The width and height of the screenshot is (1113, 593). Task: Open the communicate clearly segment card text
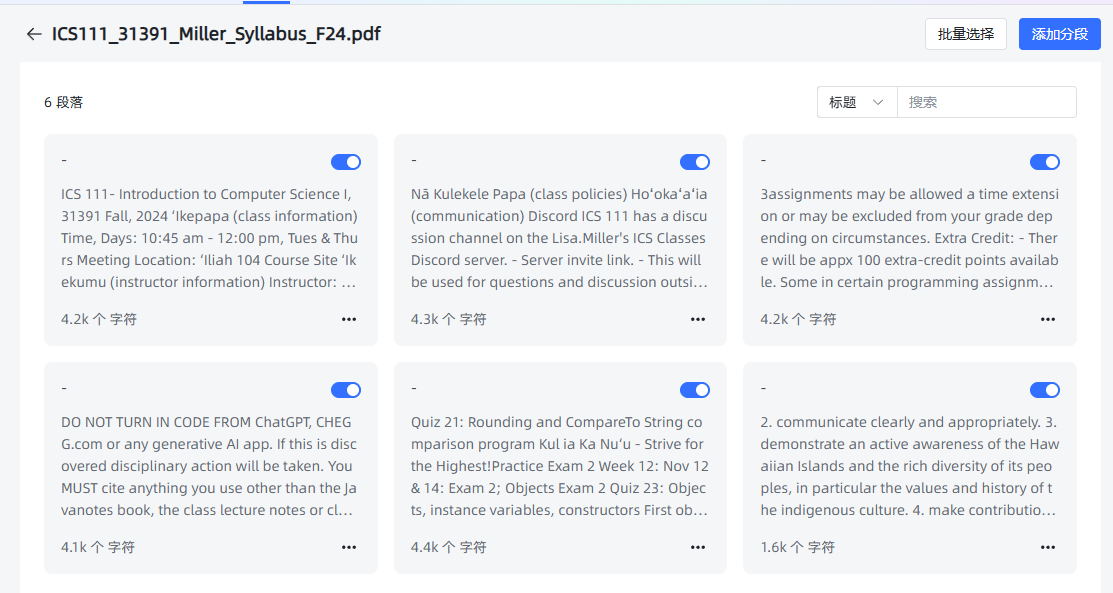[x=909, y=466]
